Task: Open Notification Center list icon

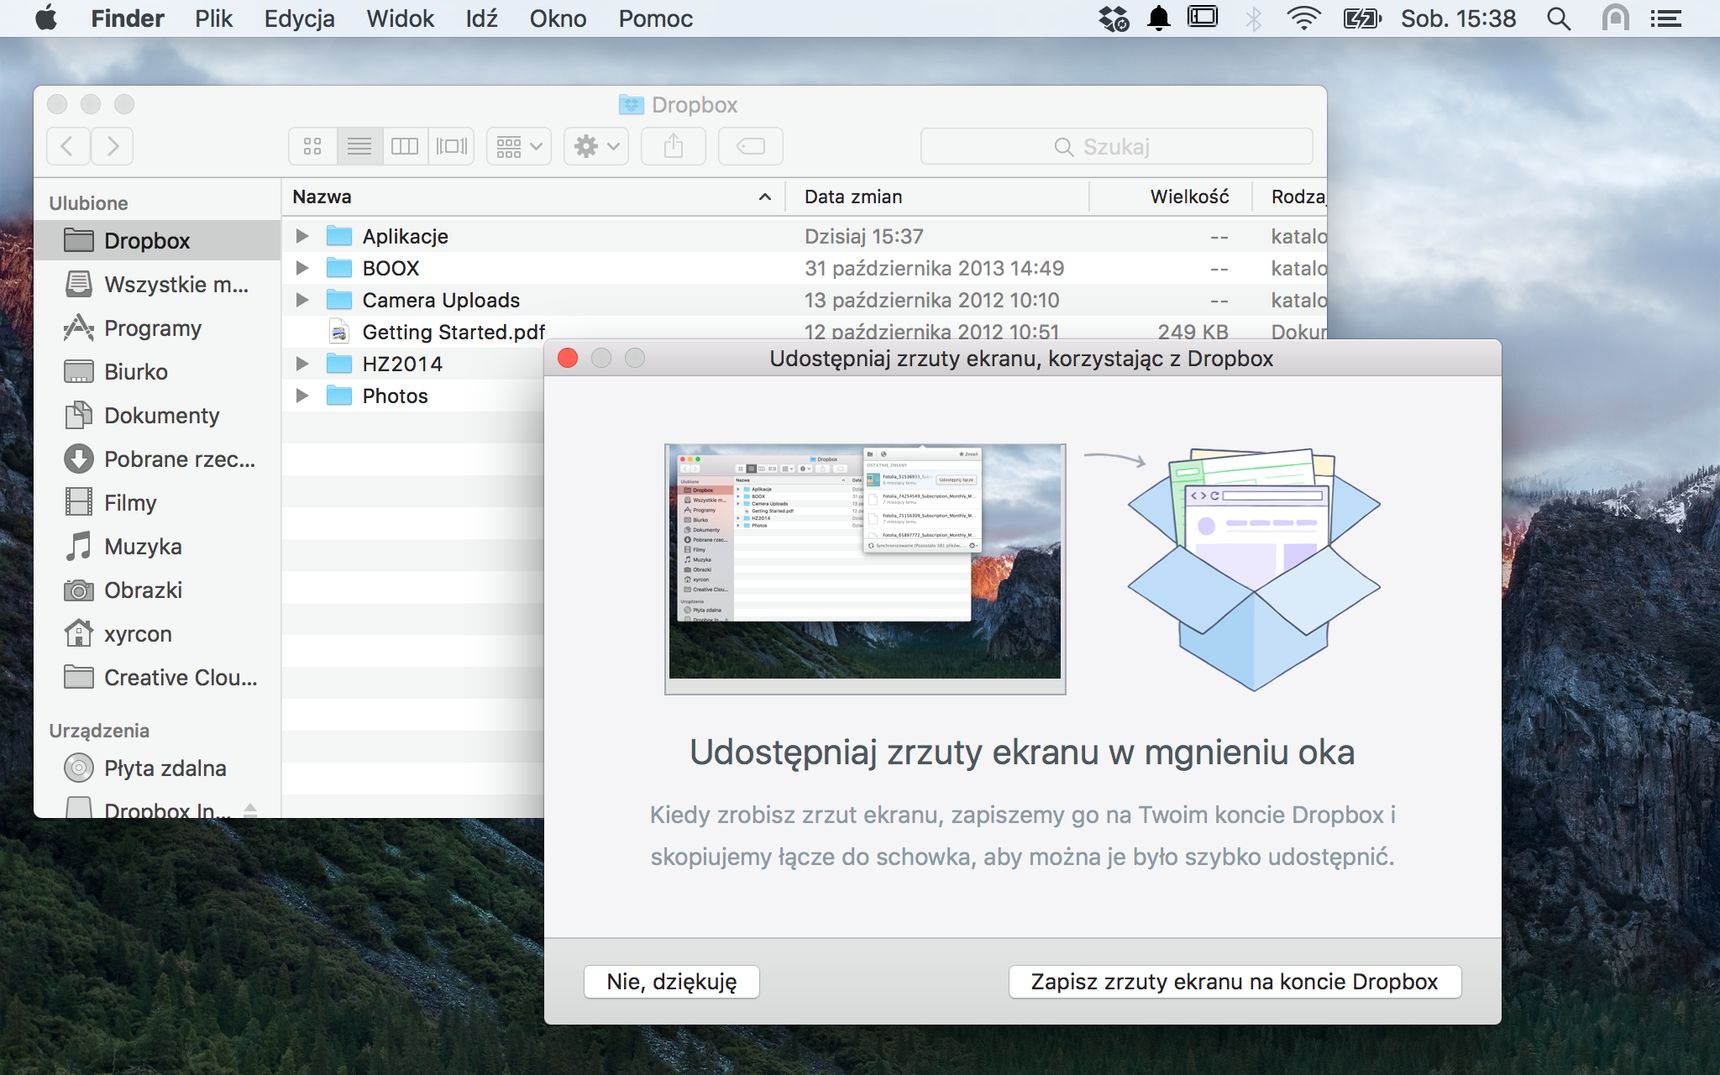Action: pos(1665,18)
